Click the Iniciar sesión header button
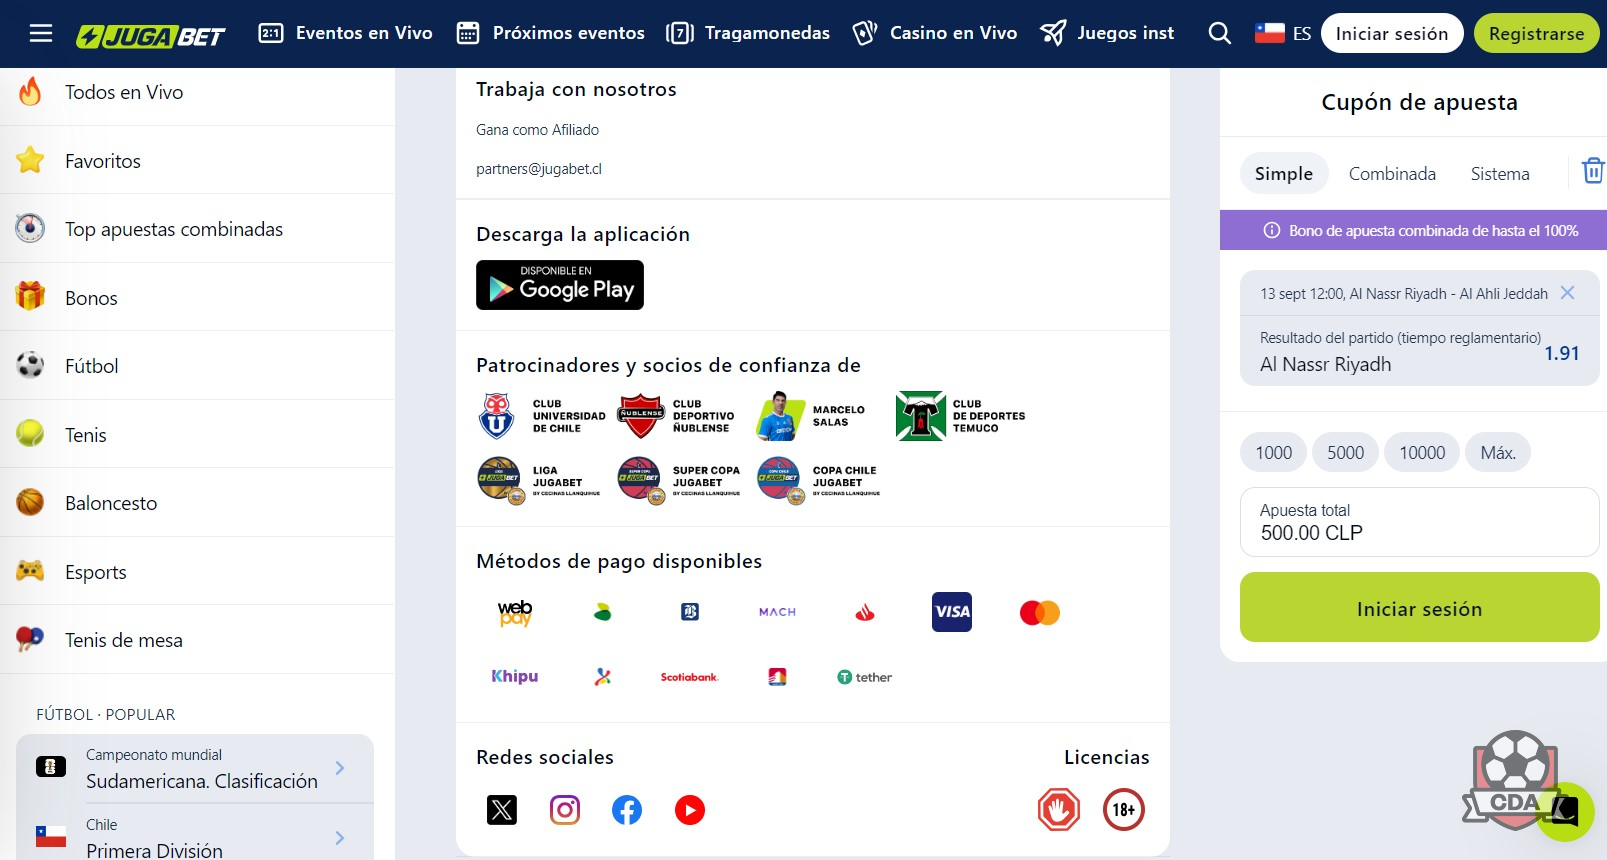The width and height of the screenshot is (1607, 860). click(x=1392, y=33)
